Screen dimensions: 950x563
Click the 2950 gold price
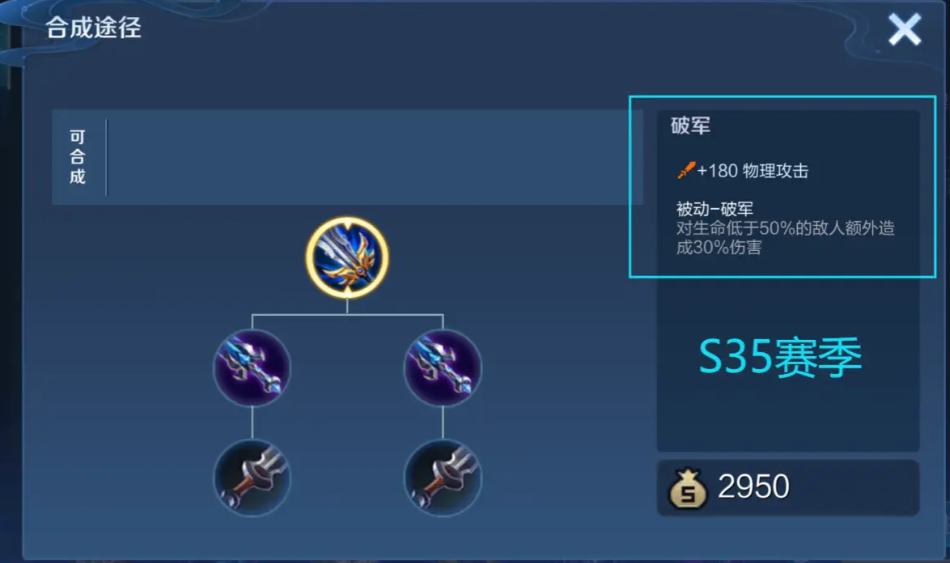(754, 487)
